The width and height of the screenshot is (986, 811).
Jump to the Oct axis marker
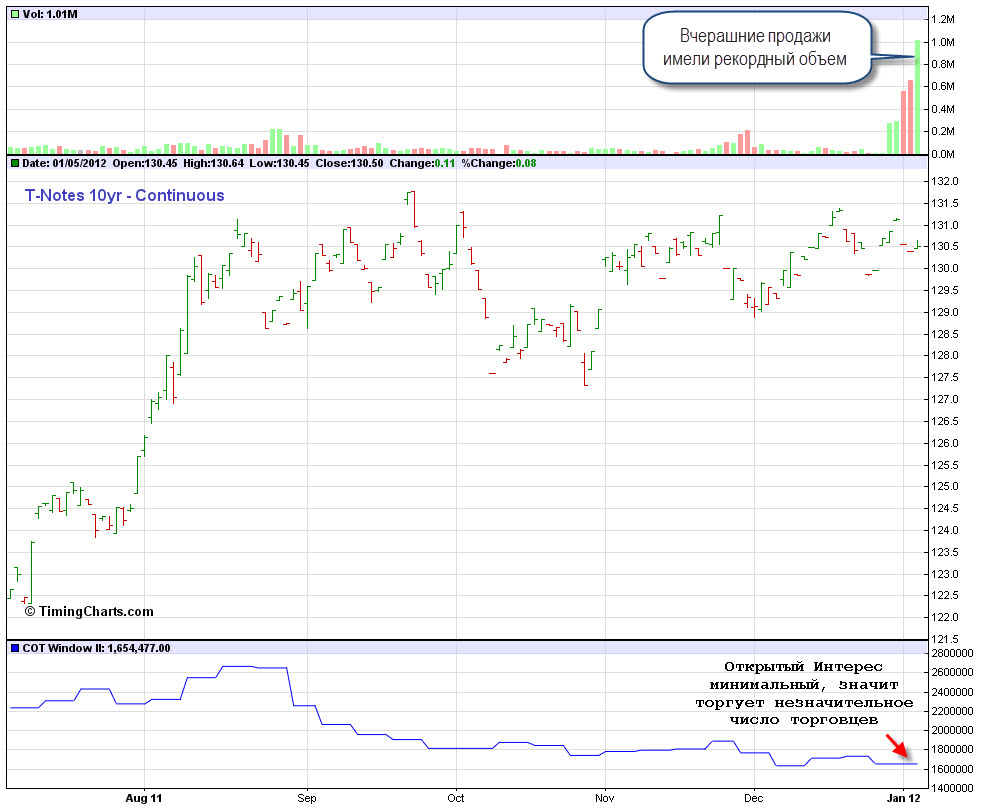pyautogui.click(x=456, y=798)
